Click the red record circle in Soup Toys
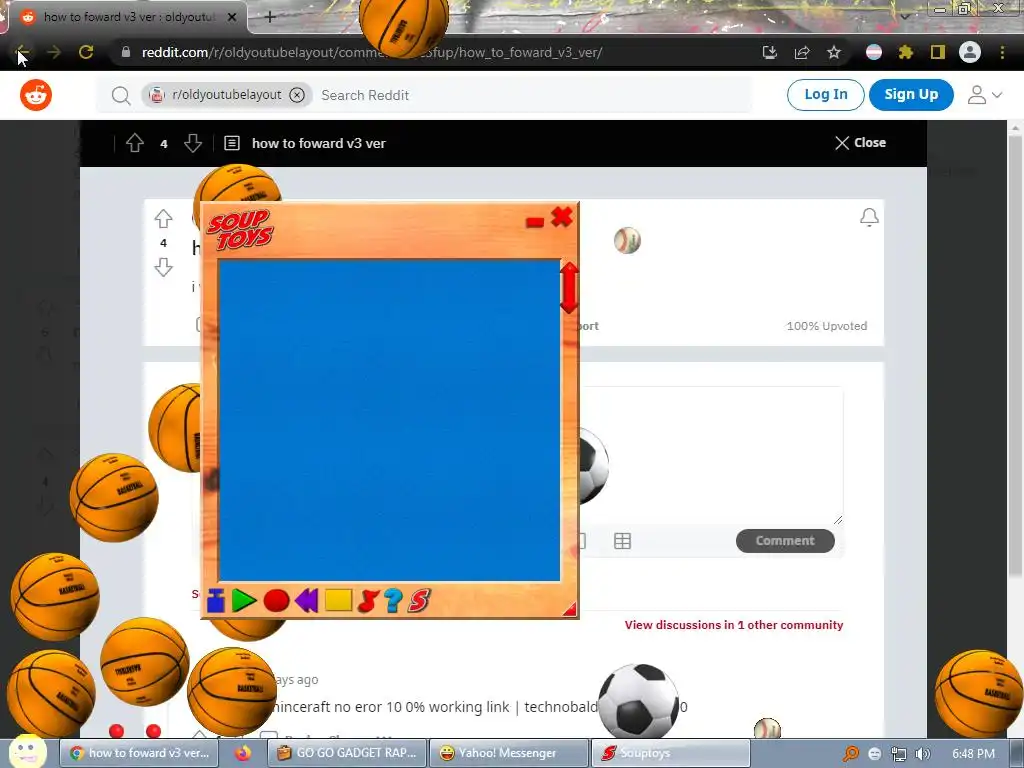1024x768 pixels. (276, 601)
